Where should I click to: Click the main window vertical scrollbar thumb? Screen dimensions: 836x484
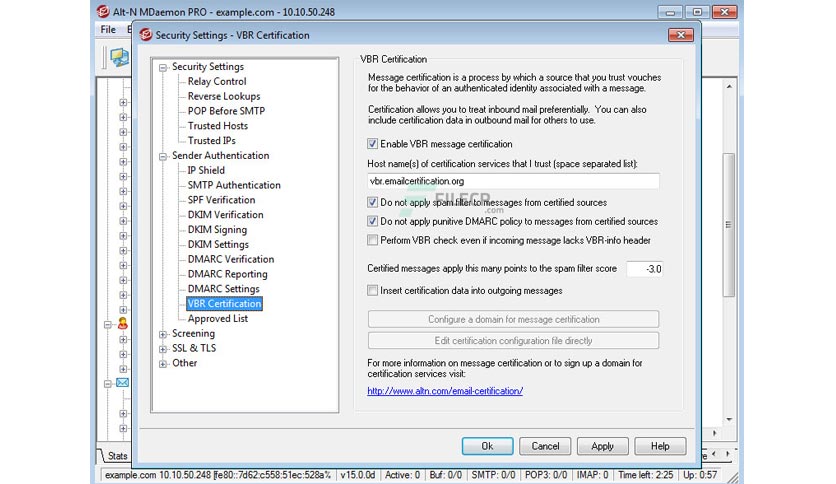pos(728,225)
